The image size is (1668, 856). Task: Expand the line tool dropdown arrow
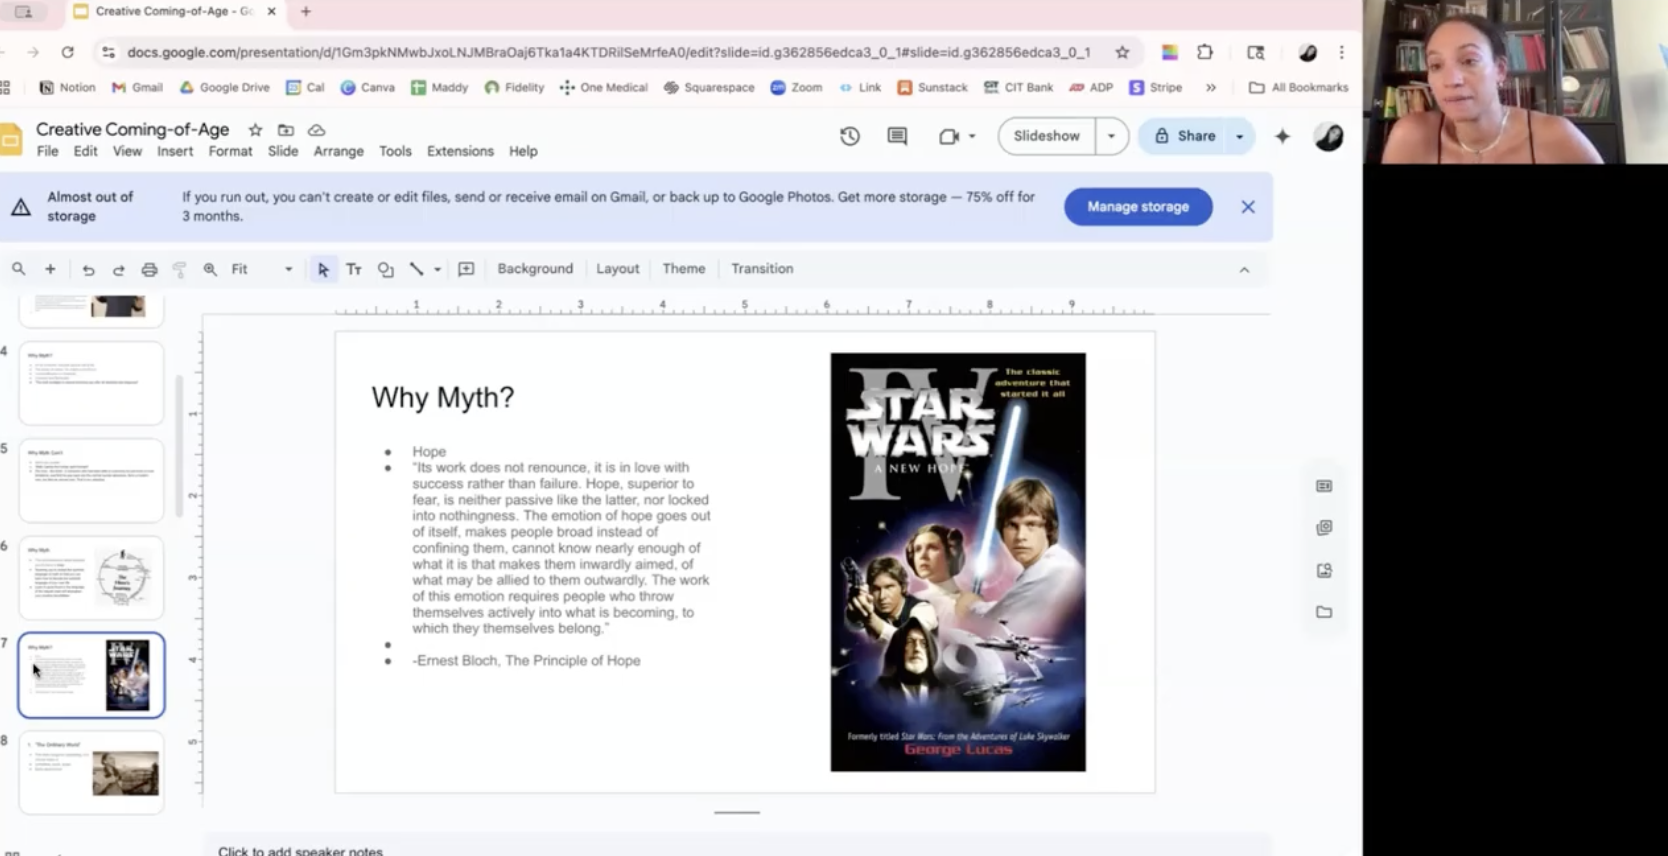(x=437, y=270)
